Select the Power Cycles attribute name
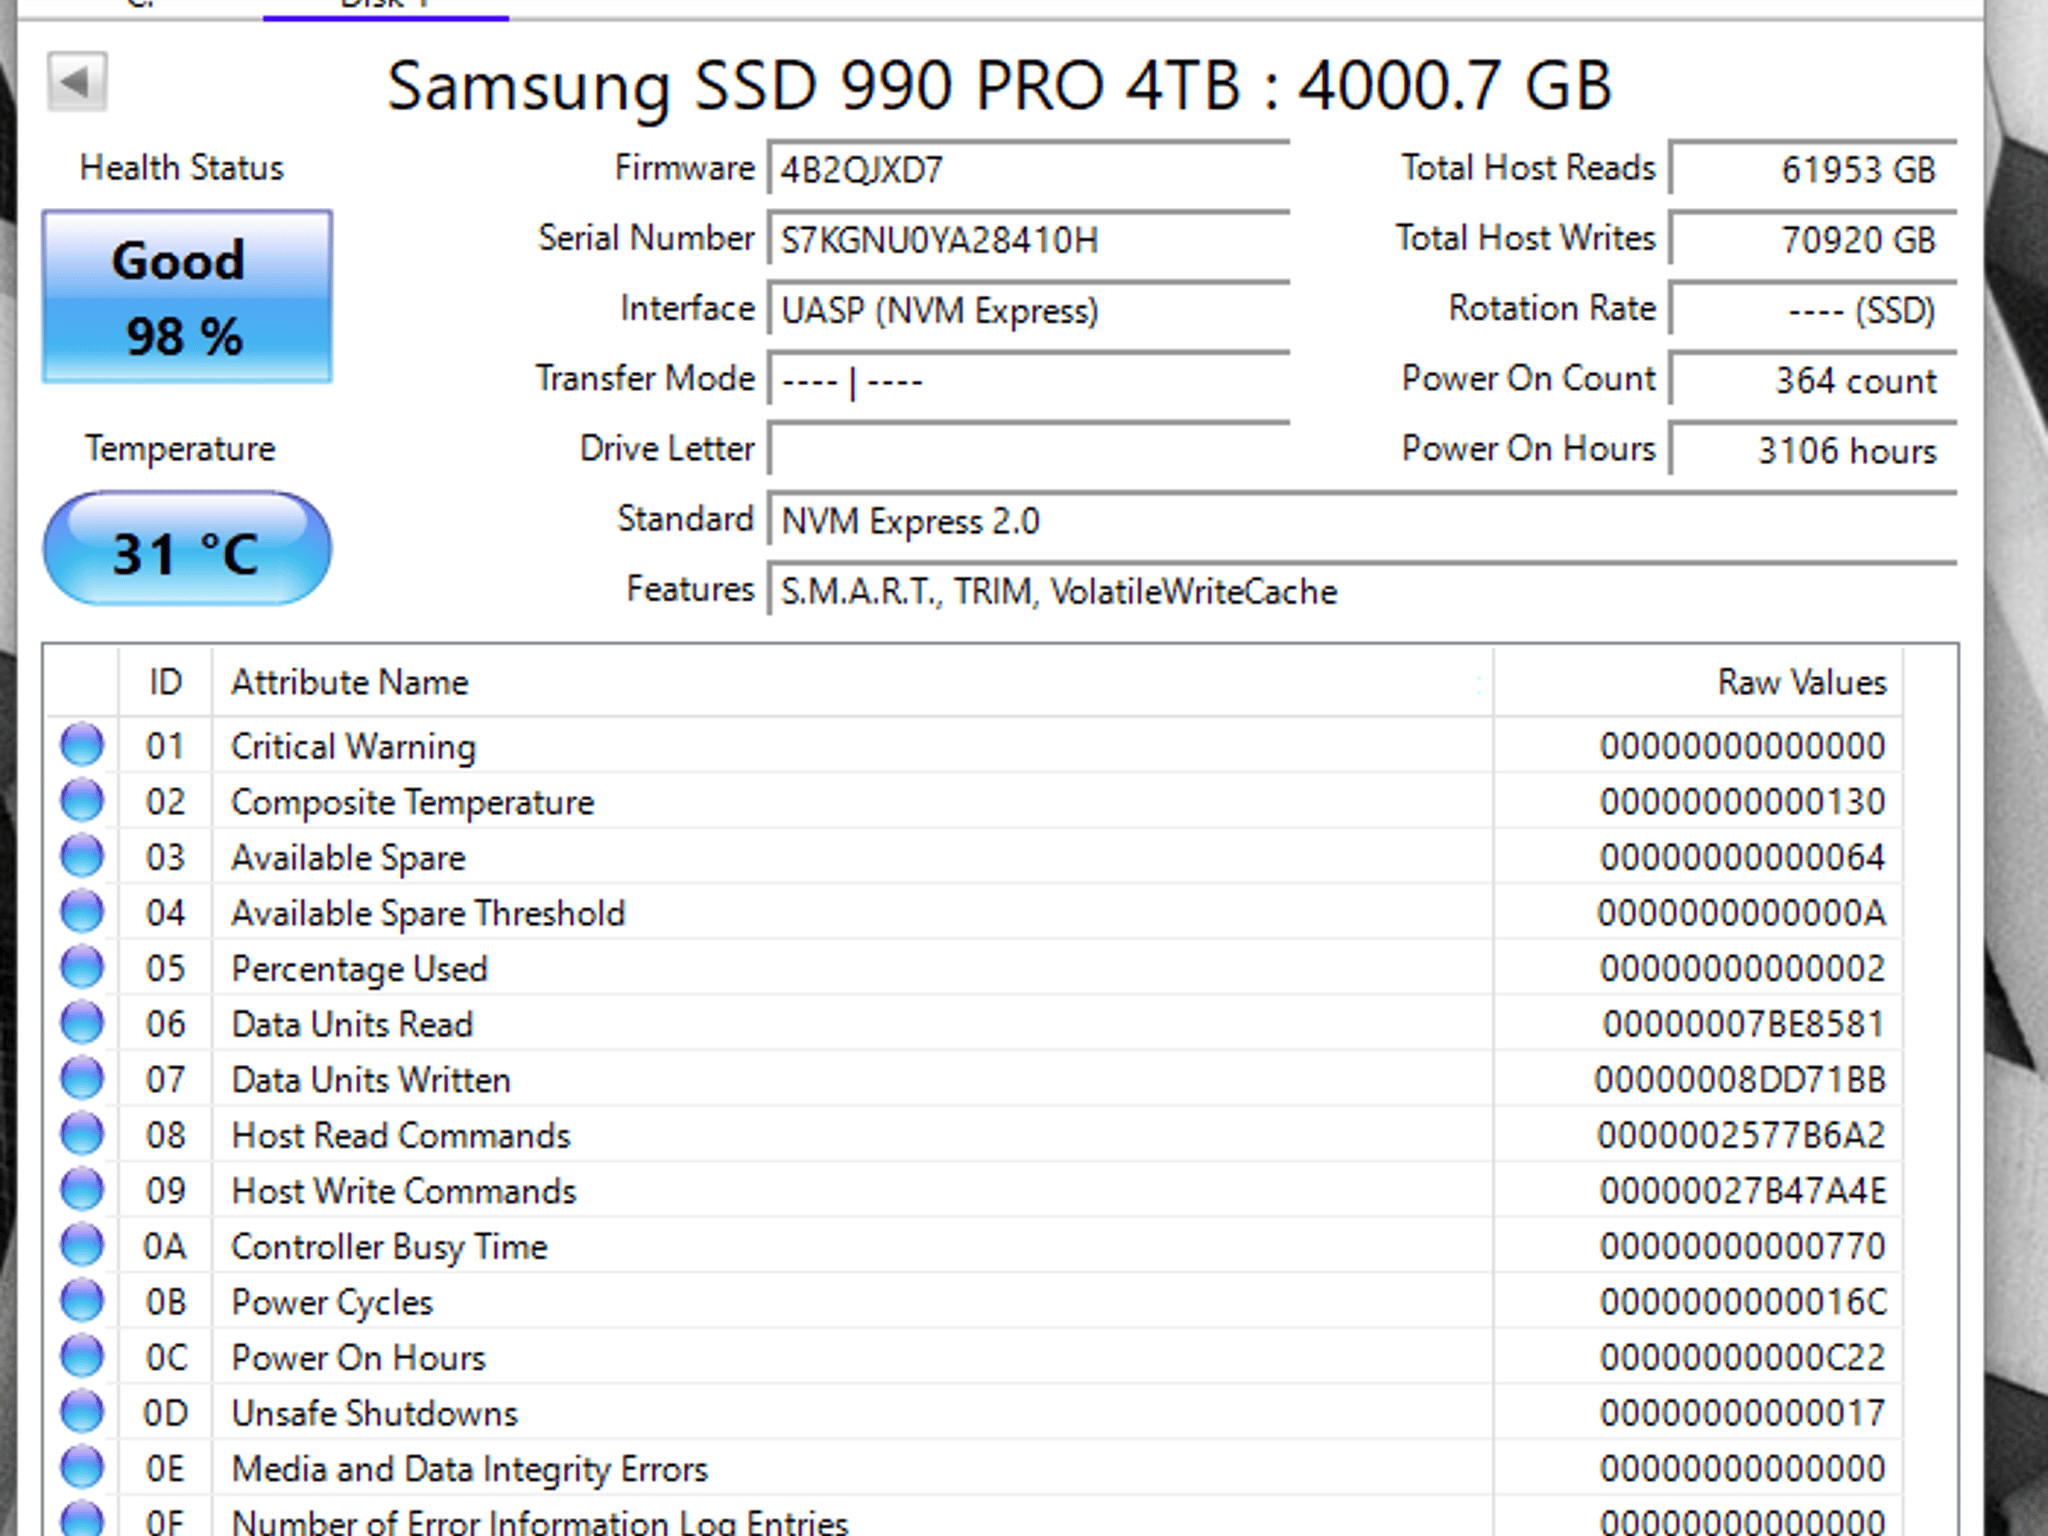This screenshot has height=1536, width=2048. click(x=332, y=1303)
